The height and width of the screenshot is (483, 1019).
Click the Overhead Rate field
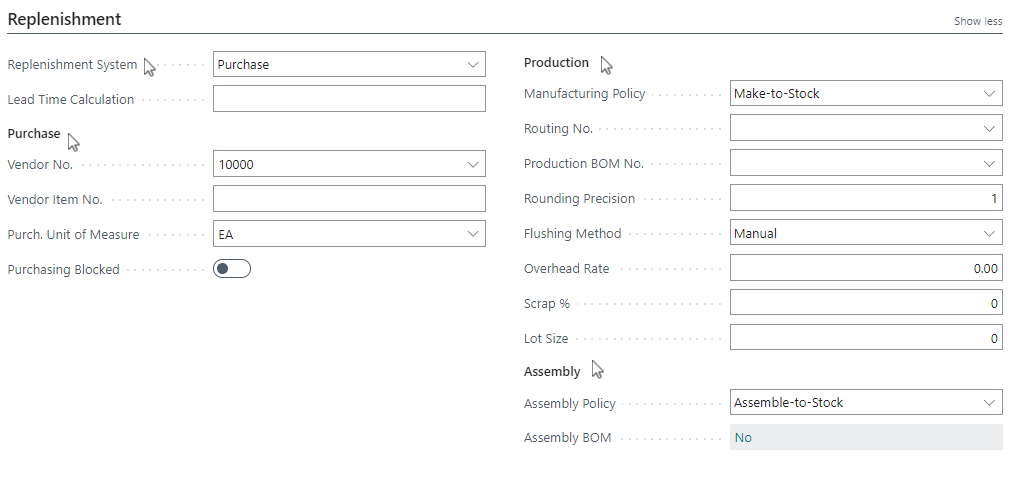(x=866, y=268)
